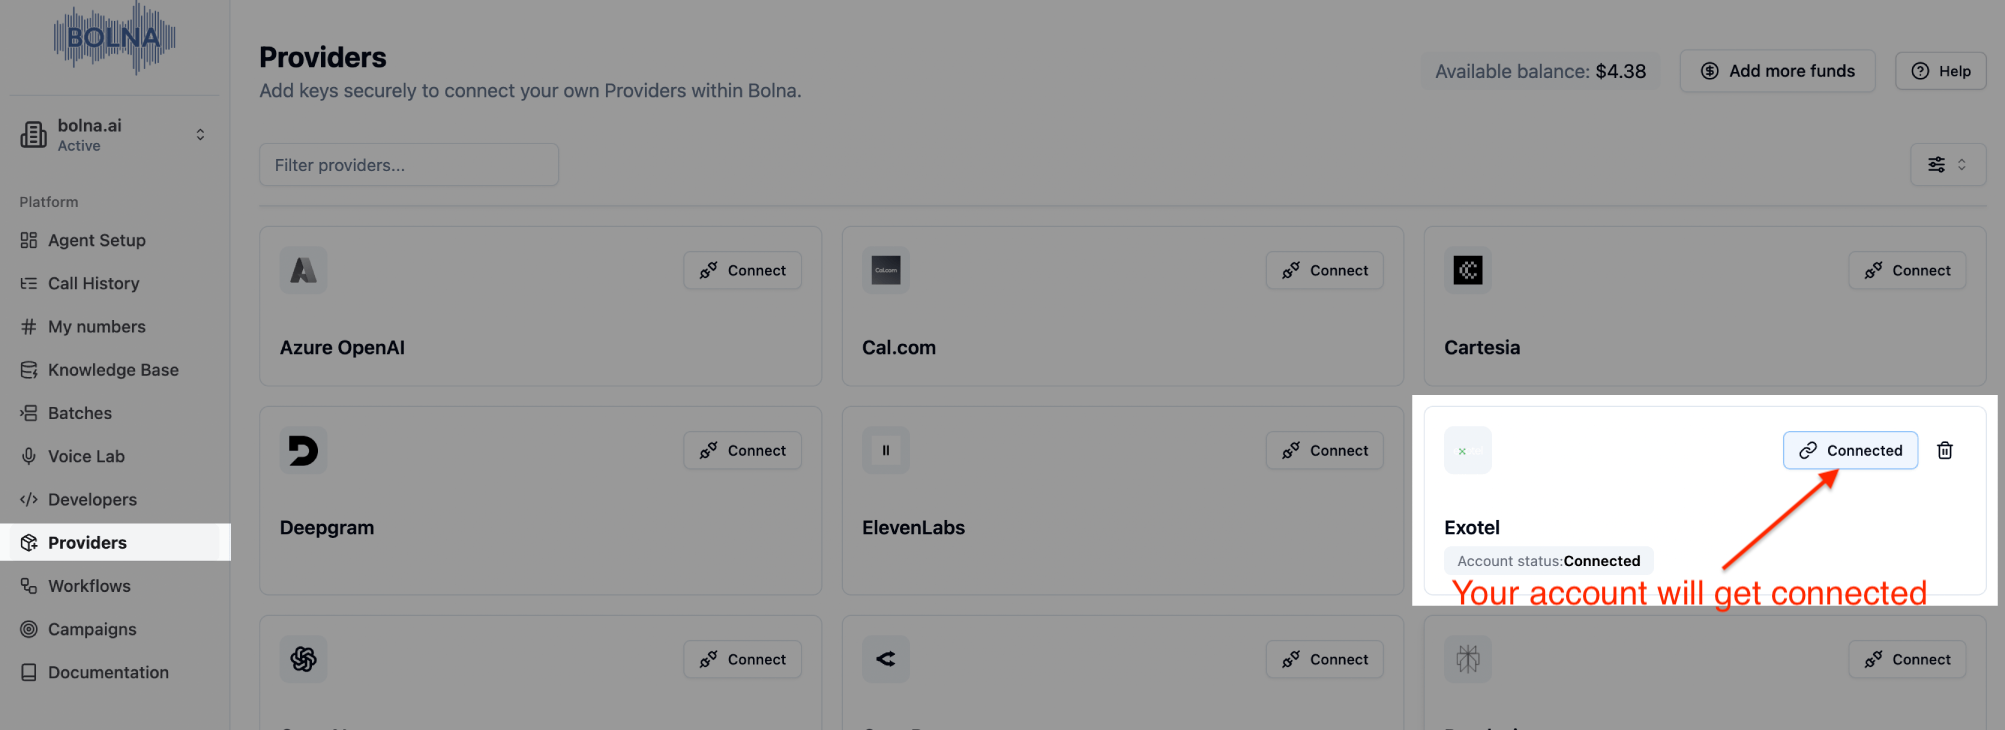Open the Batches sidebar item

[80, 412]
